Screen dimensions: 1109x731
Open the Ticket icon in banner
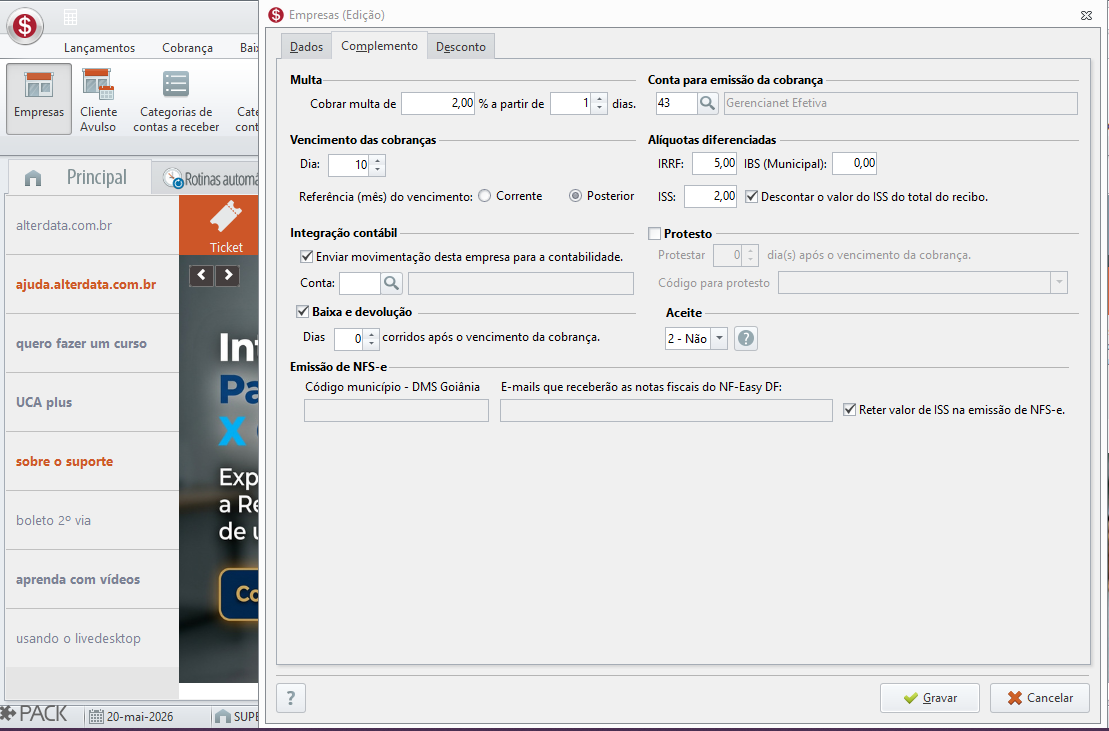226,226
